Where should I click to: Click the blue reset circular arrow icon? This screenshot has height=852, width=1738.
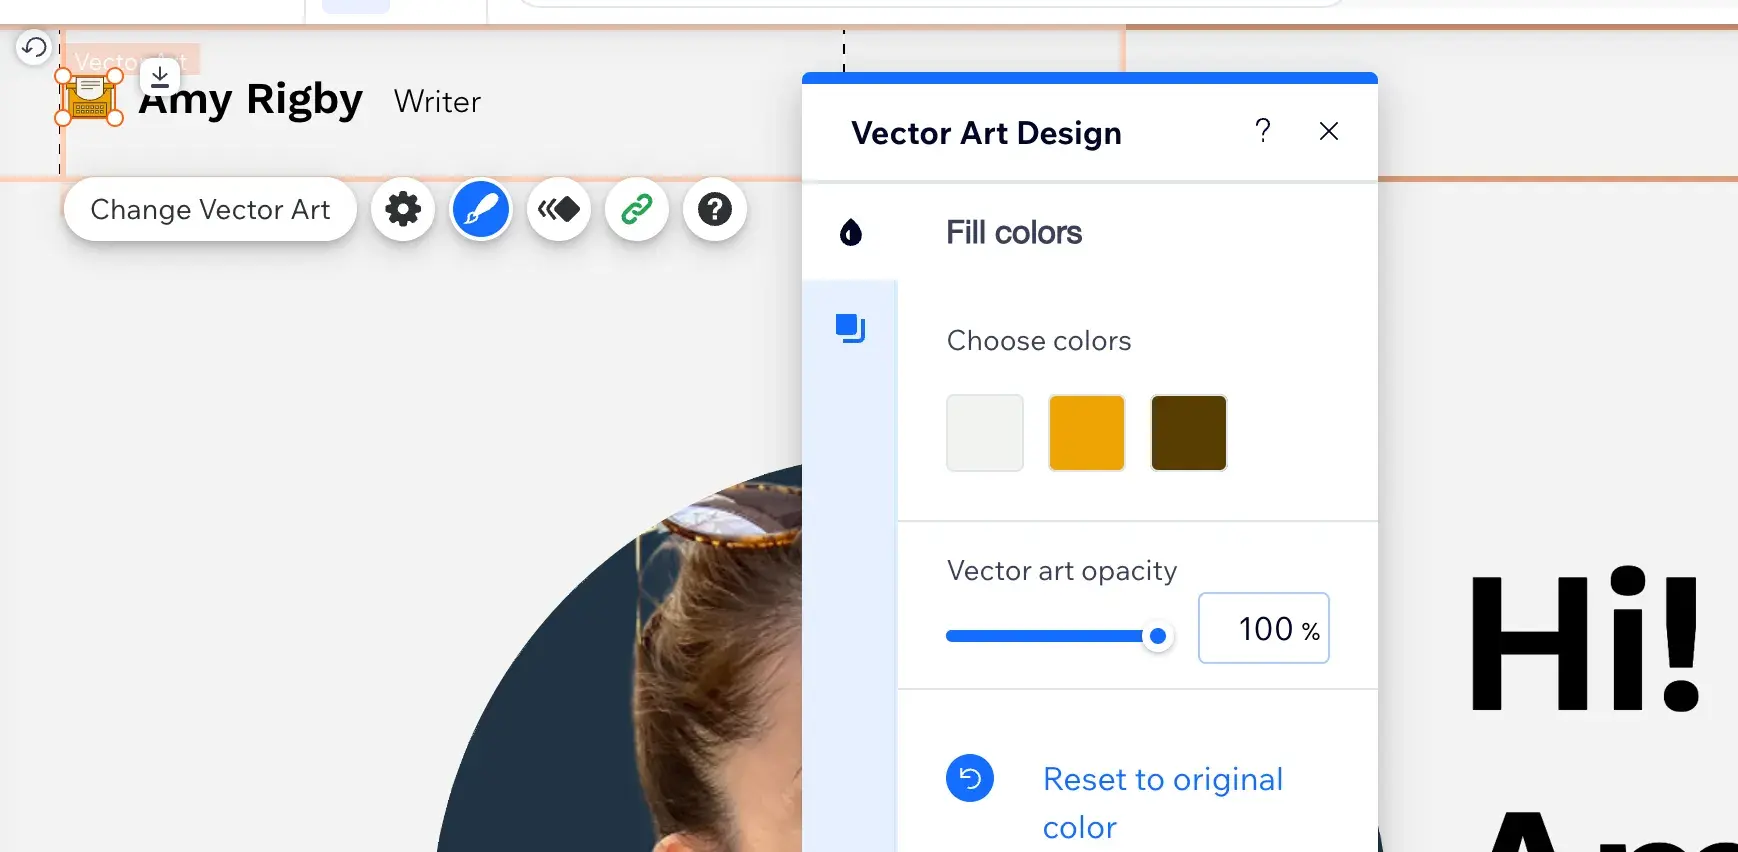tap(970, 778)
